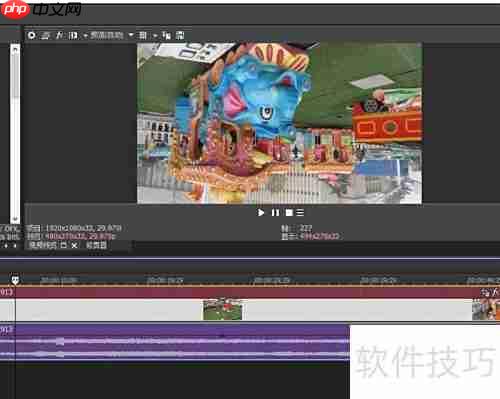The image size is (500, 399).
Task: Click the Preview Quality label in toolbar
Action: [x=107, y=35]
